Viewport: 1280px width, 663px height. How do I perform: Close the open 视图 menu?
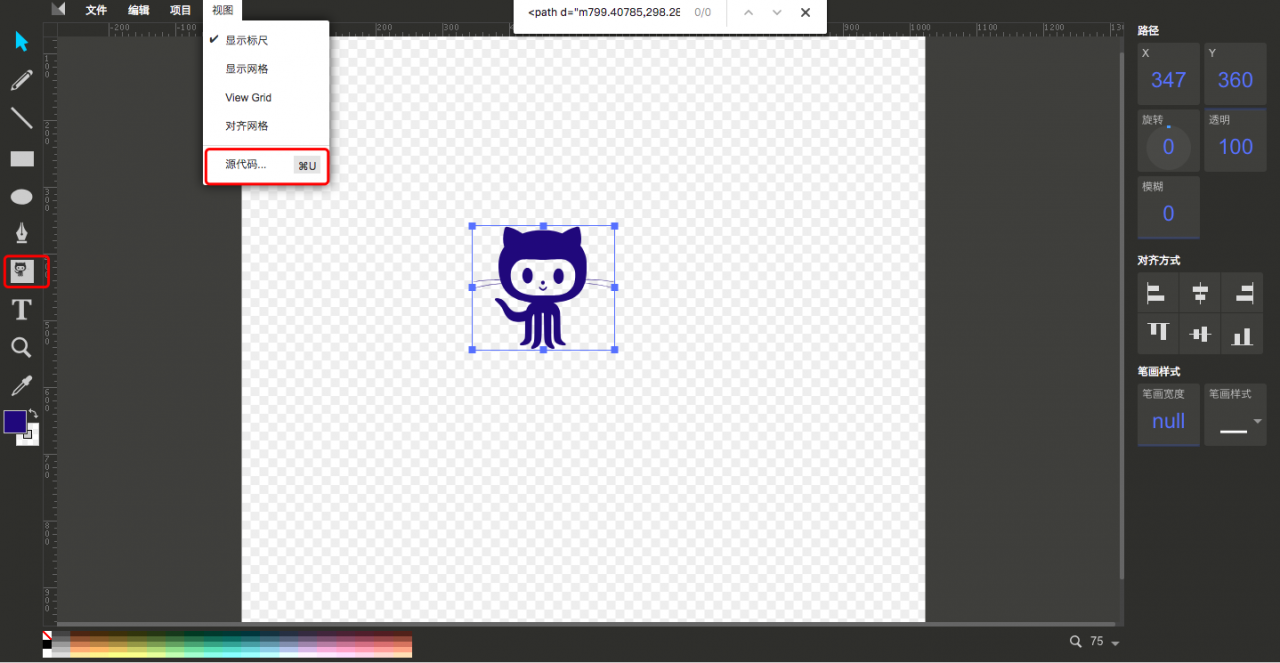pyautogui.click(x=223, y=10)
